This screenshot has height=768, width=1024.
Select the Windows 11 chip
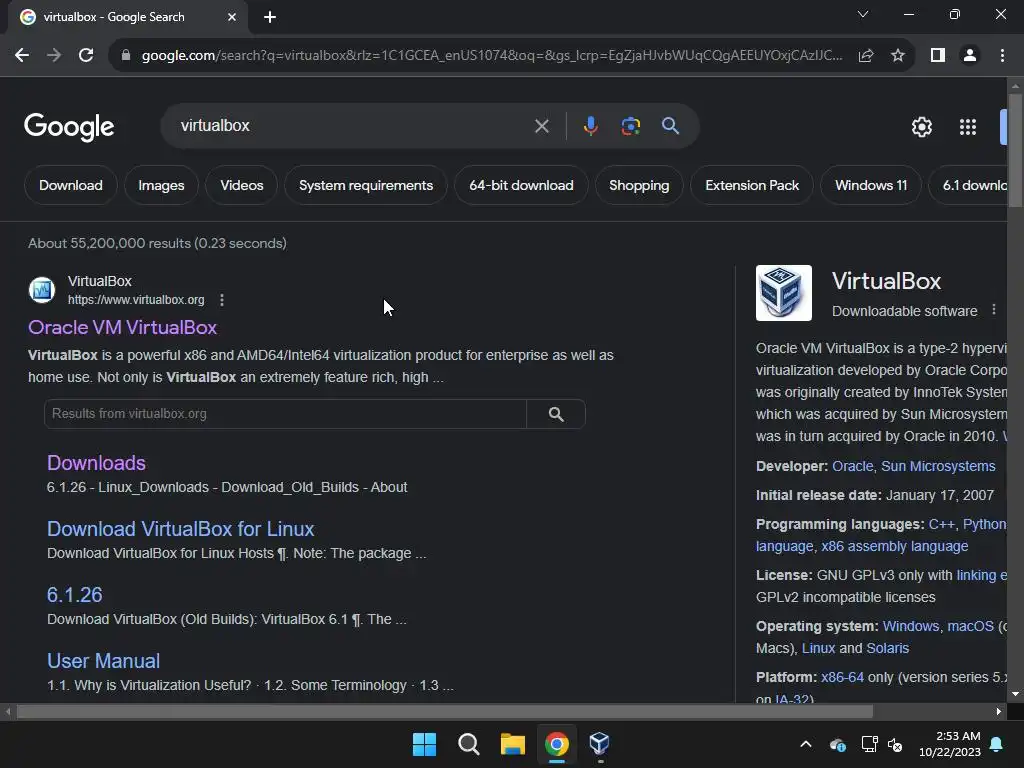[x=871, y=185]
